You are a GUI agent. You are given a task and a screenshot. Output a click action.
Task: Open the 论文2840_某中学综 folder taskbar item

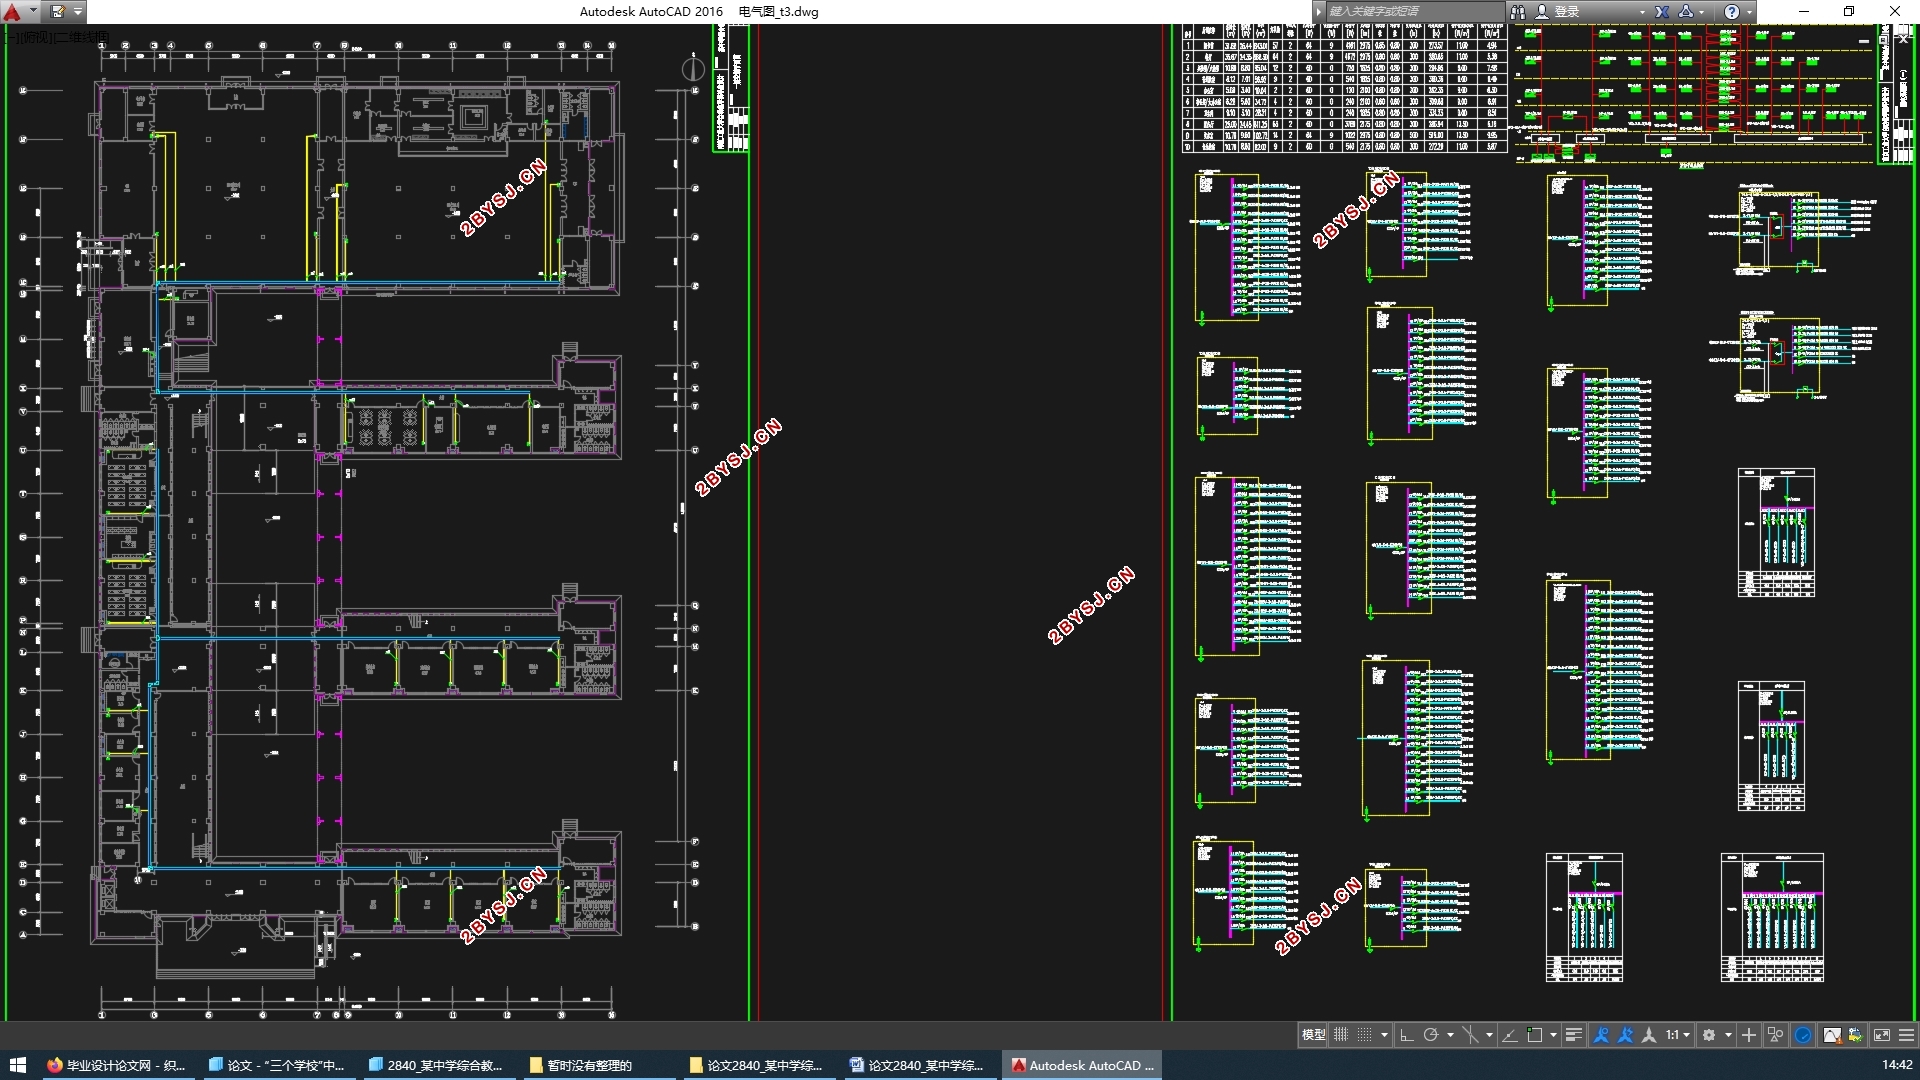(x=759, y=1065)
